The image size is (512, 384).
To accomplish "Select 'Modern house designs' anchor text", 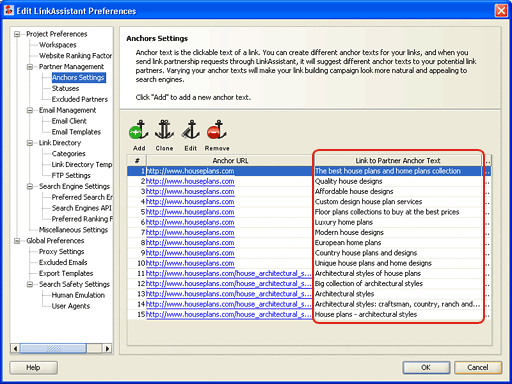I will tap(349, 232).
